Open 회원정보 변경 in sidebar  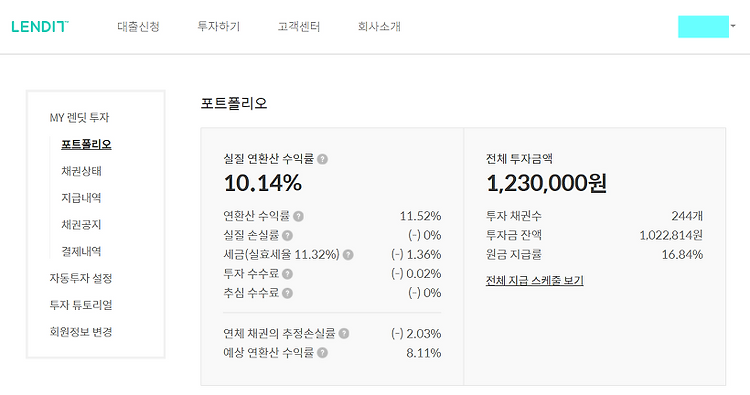pyautogui.click(x=81, y=332)
